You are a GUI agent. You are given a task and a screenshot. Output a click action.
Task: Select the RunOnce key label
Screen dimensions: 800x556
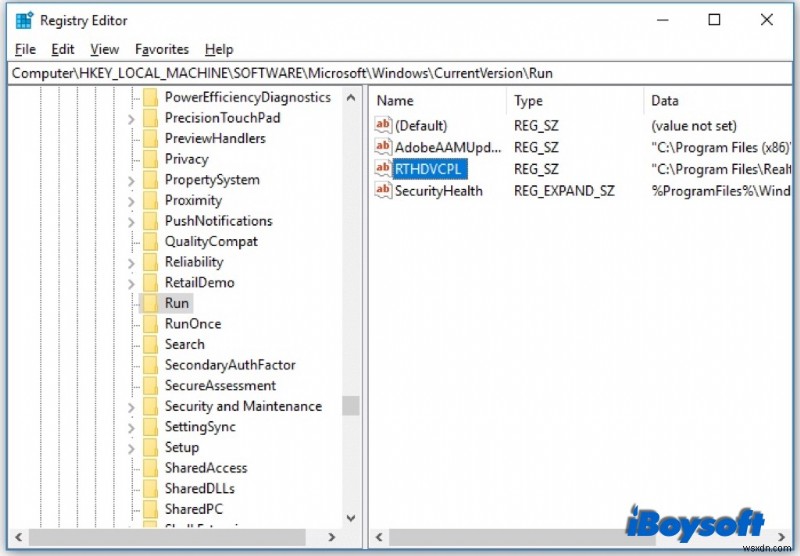coord(193,324)
